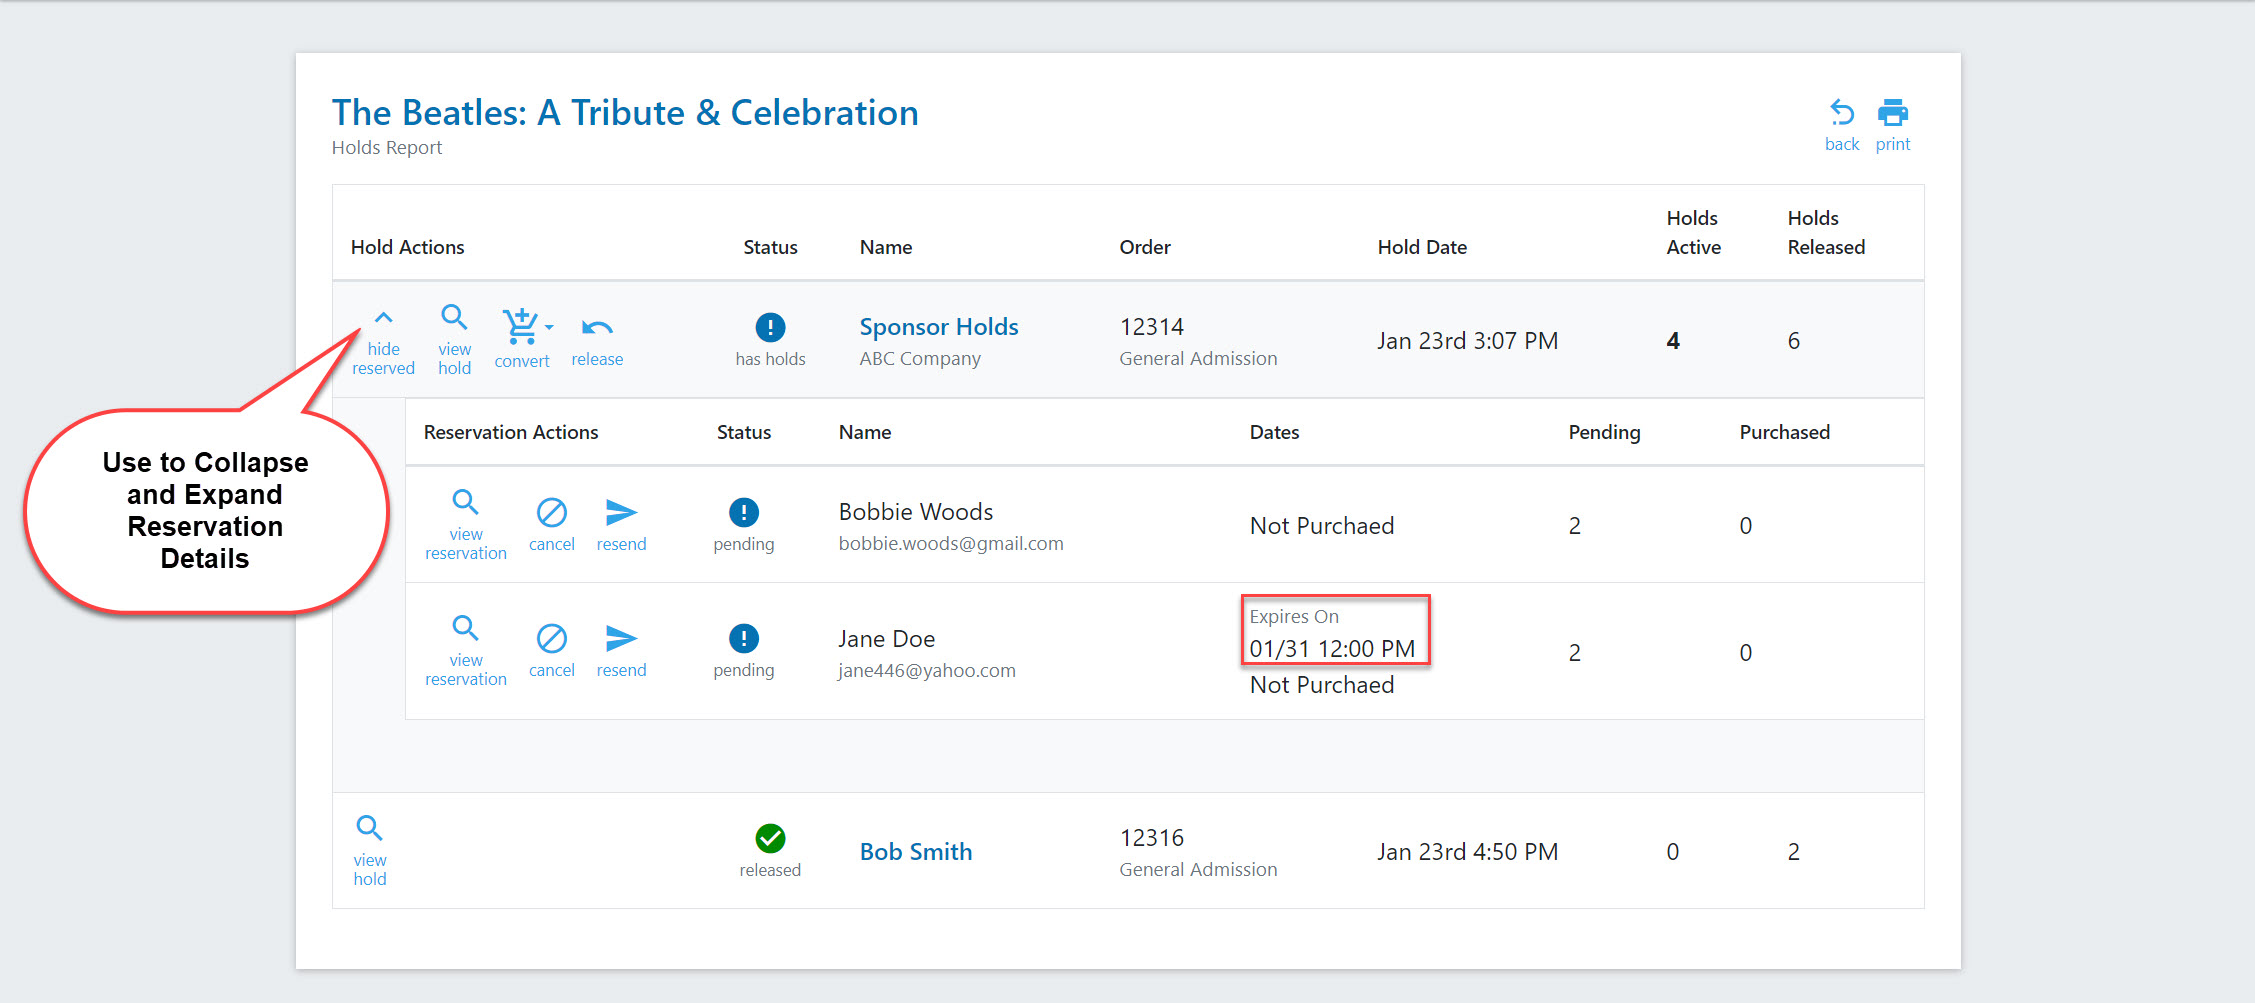Click the ABC Company text
Image resolution: width=2255 pixels, height=1003 pixels.
[920, 358]
